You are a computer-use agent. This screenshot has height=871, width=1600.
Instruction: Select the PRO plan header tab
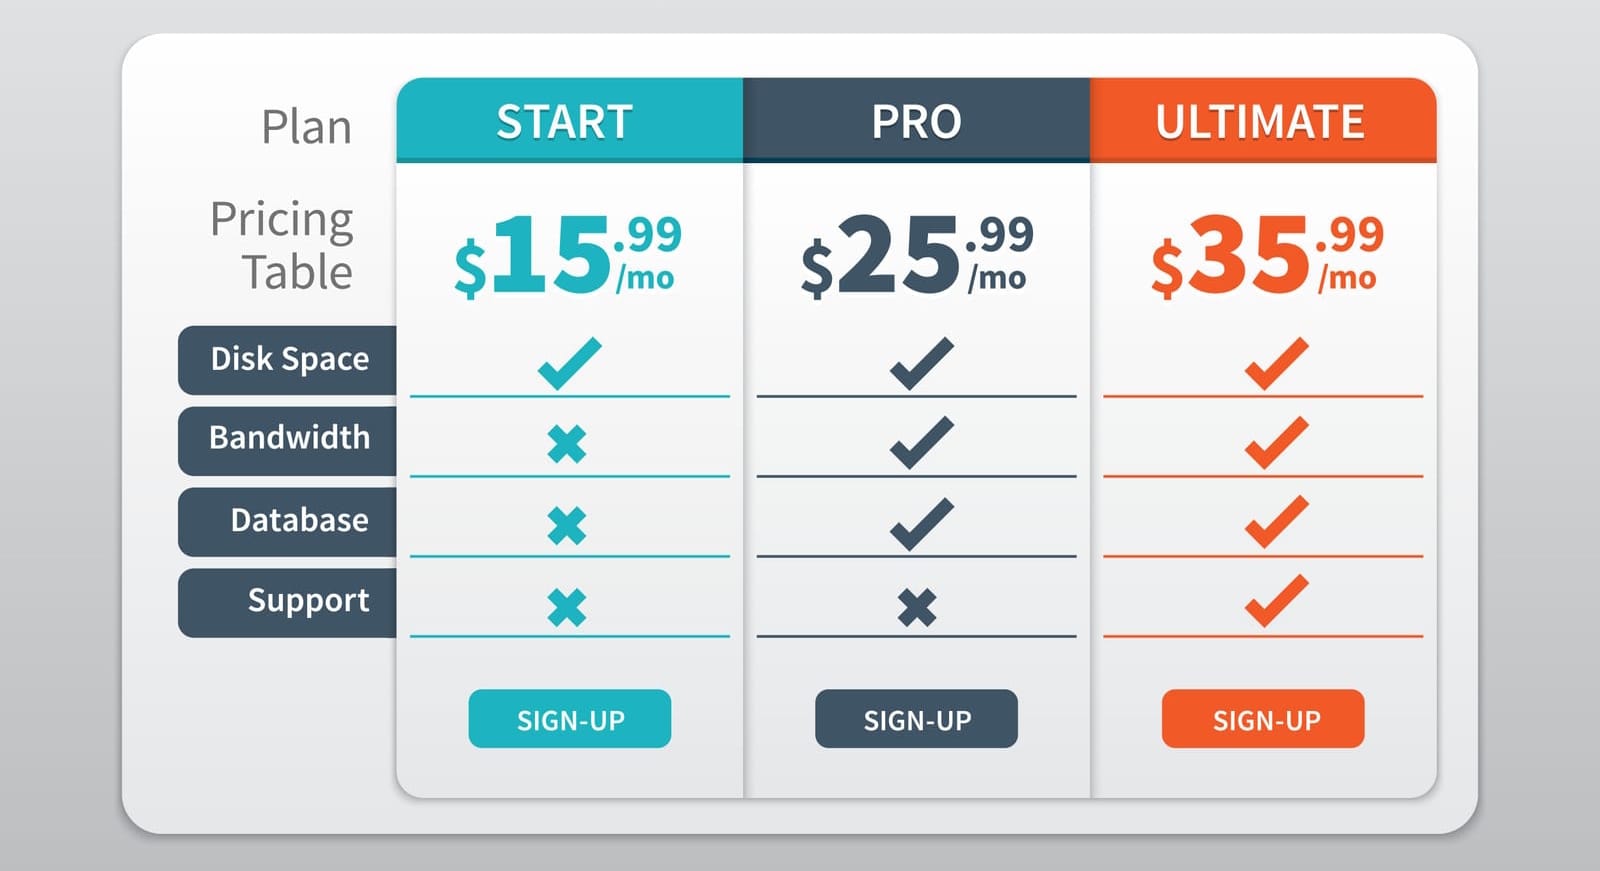[x=916, y=121]
